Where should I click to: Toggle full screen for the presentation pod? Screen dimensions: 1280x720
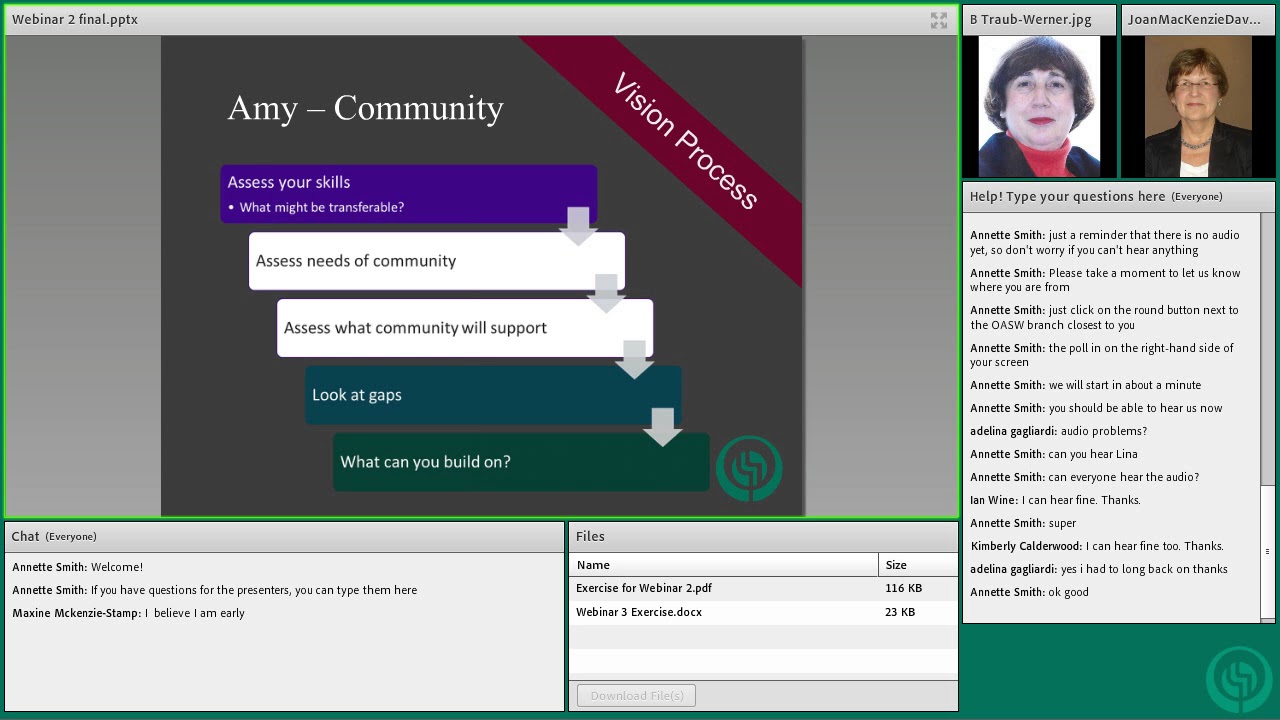tap(938, 20)
